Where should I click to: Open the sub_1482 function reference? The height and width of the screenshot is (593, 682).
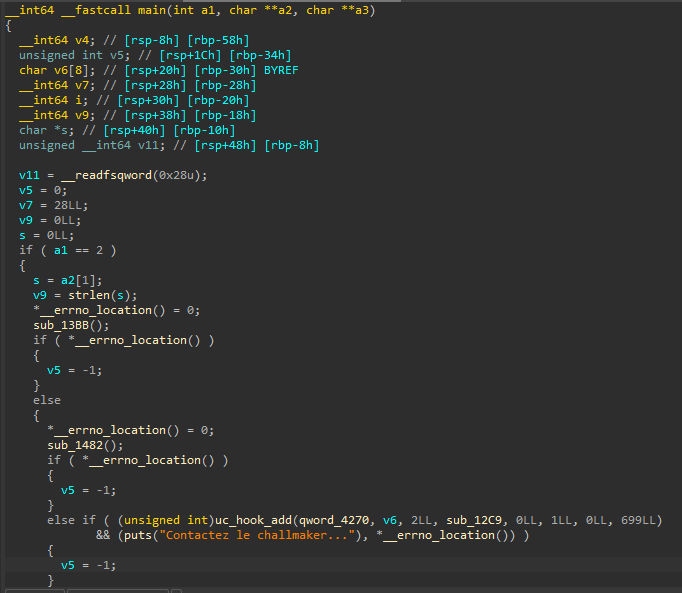(x=74, y=445)
